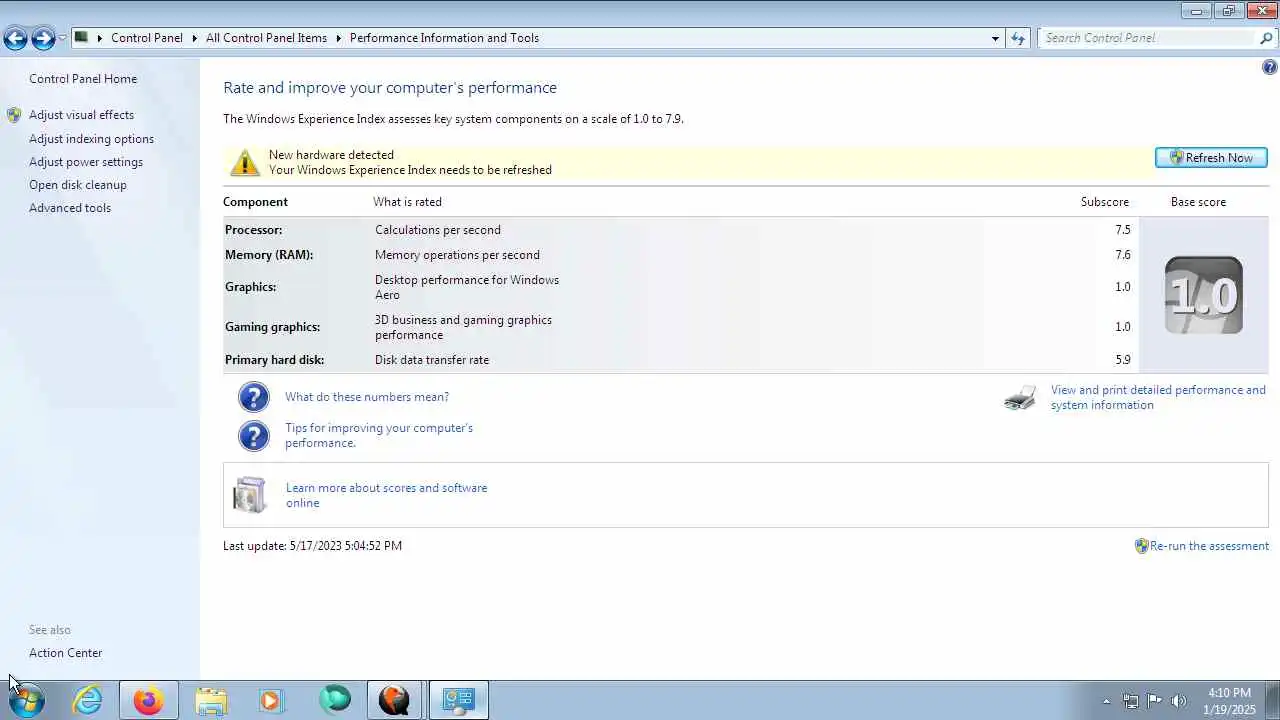Click the 'Processor:' row label
1280x720 pixels.
(x=253, y=230)
